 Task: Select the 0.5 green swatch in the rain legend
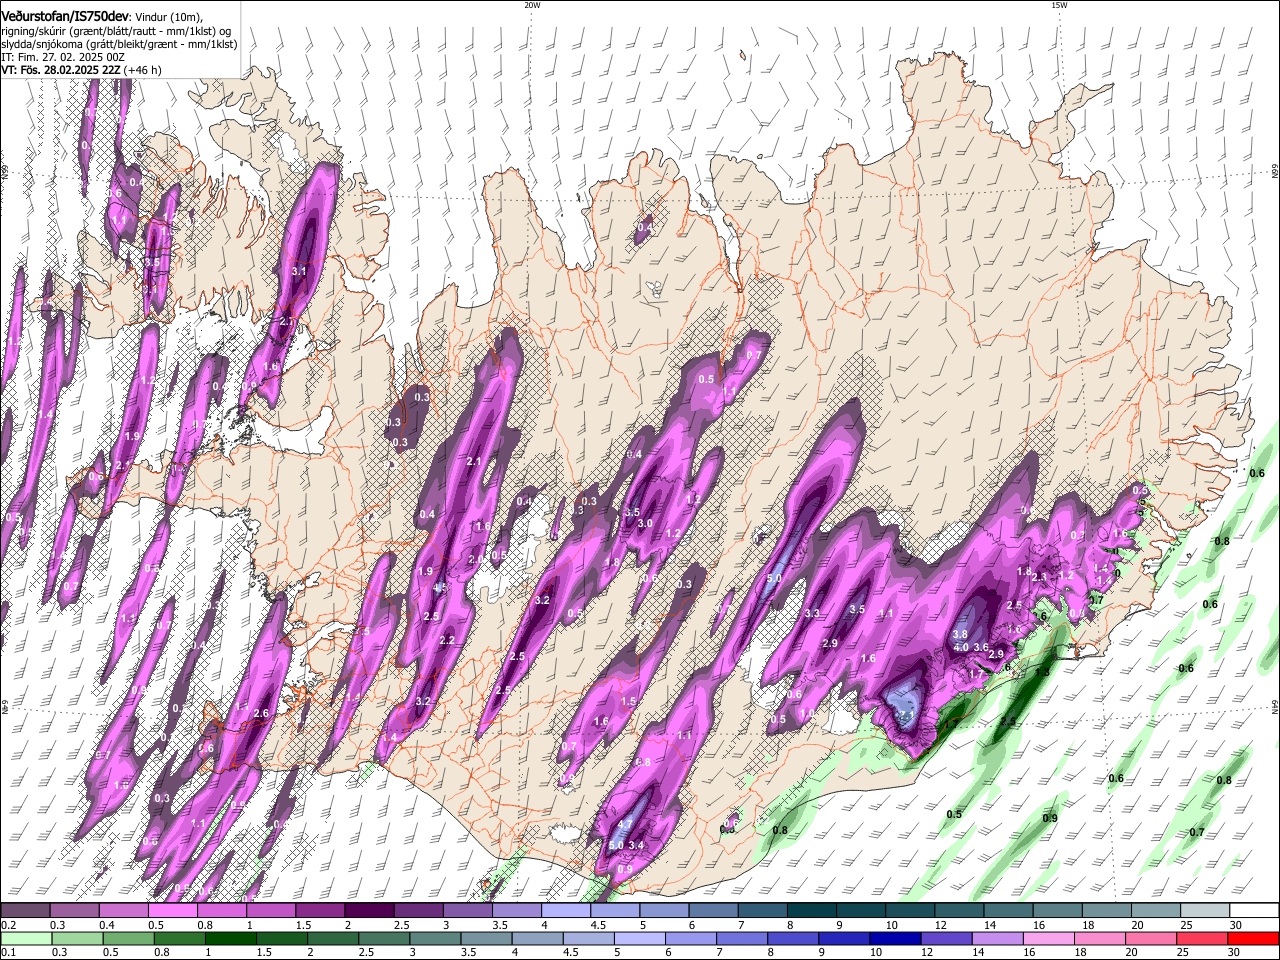click(128, 938)
